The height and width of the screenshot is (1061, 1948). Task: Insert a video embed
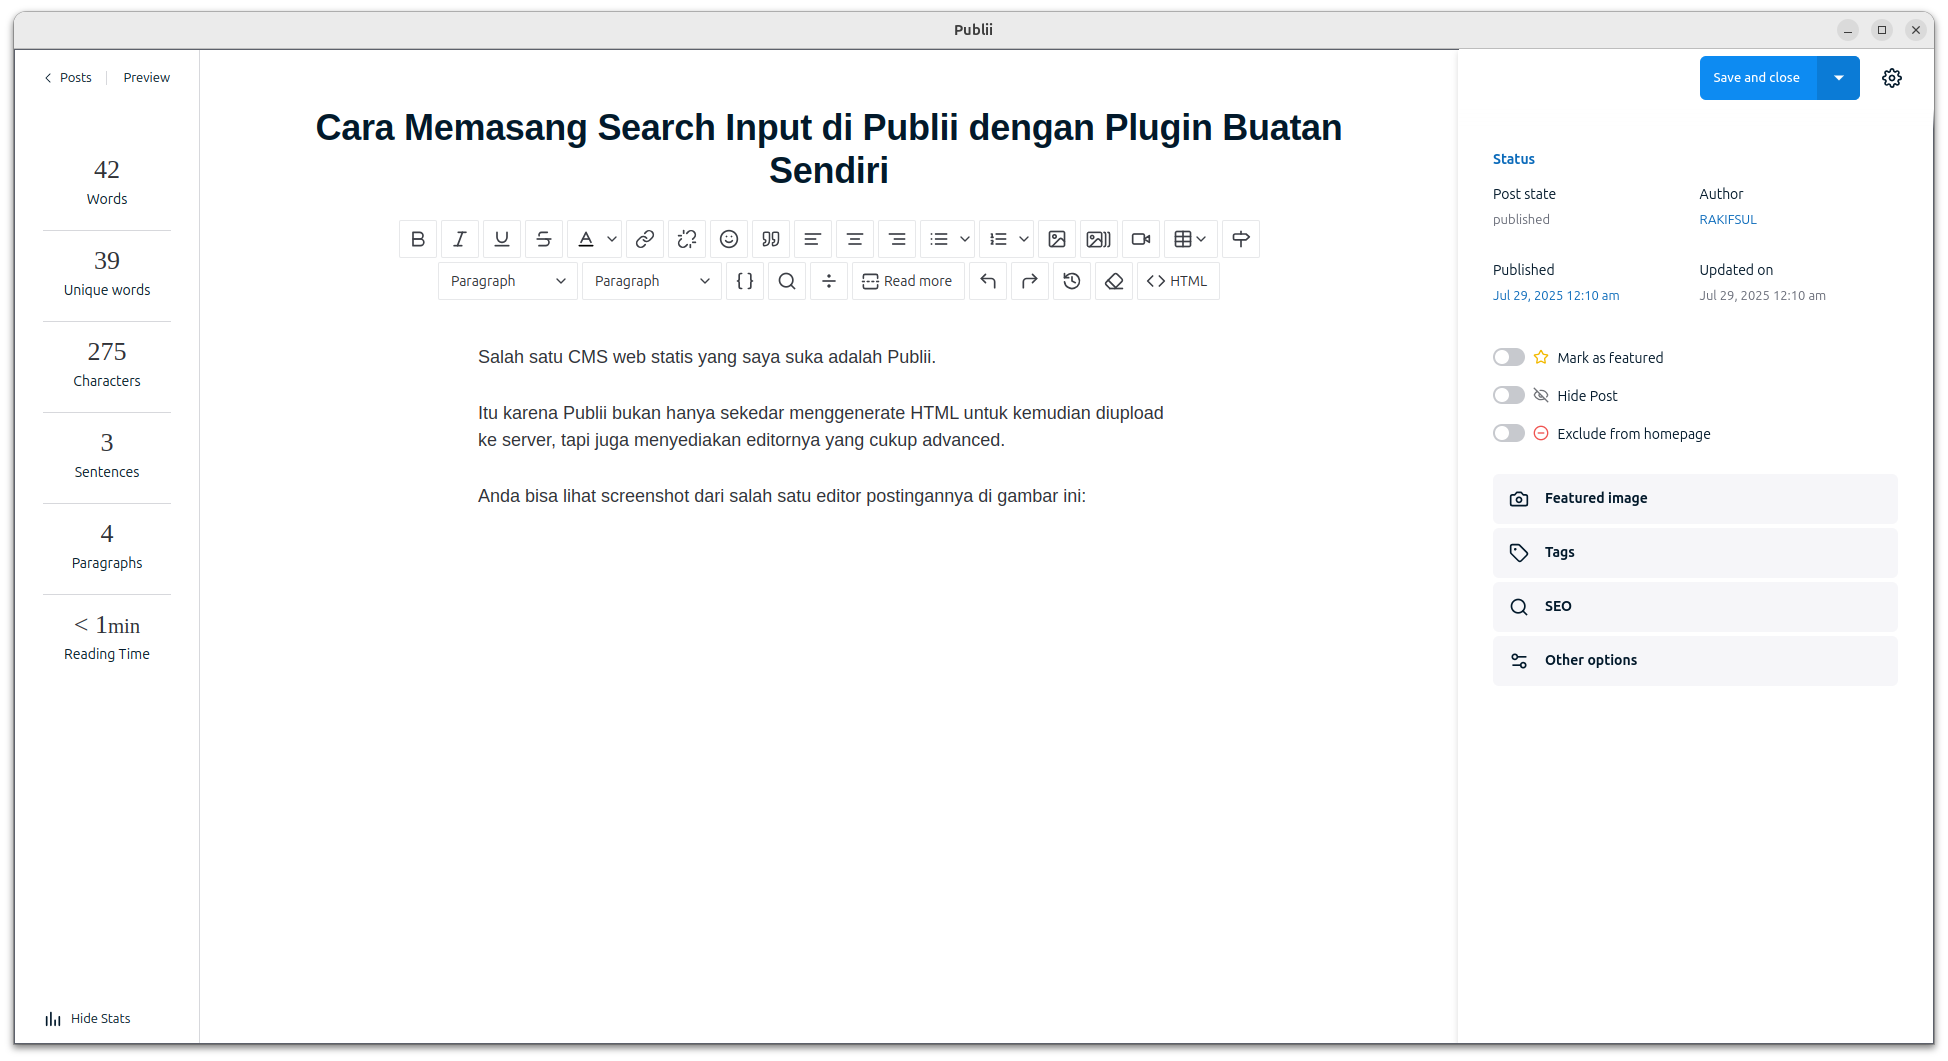[1141, 239]
